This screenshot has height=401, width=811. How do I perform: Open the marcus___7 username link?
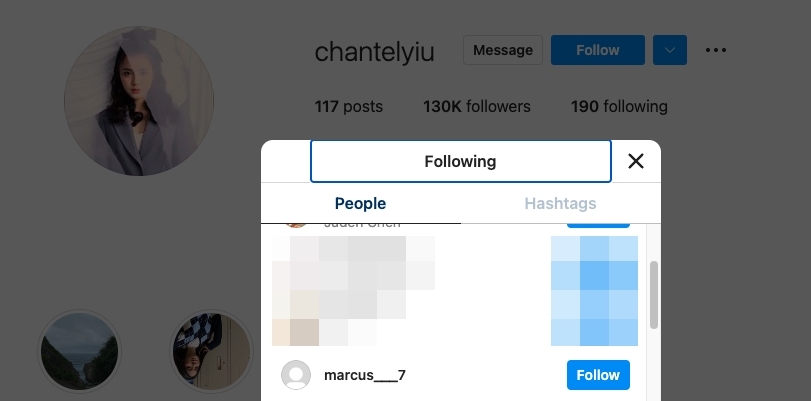coord(365,375)
